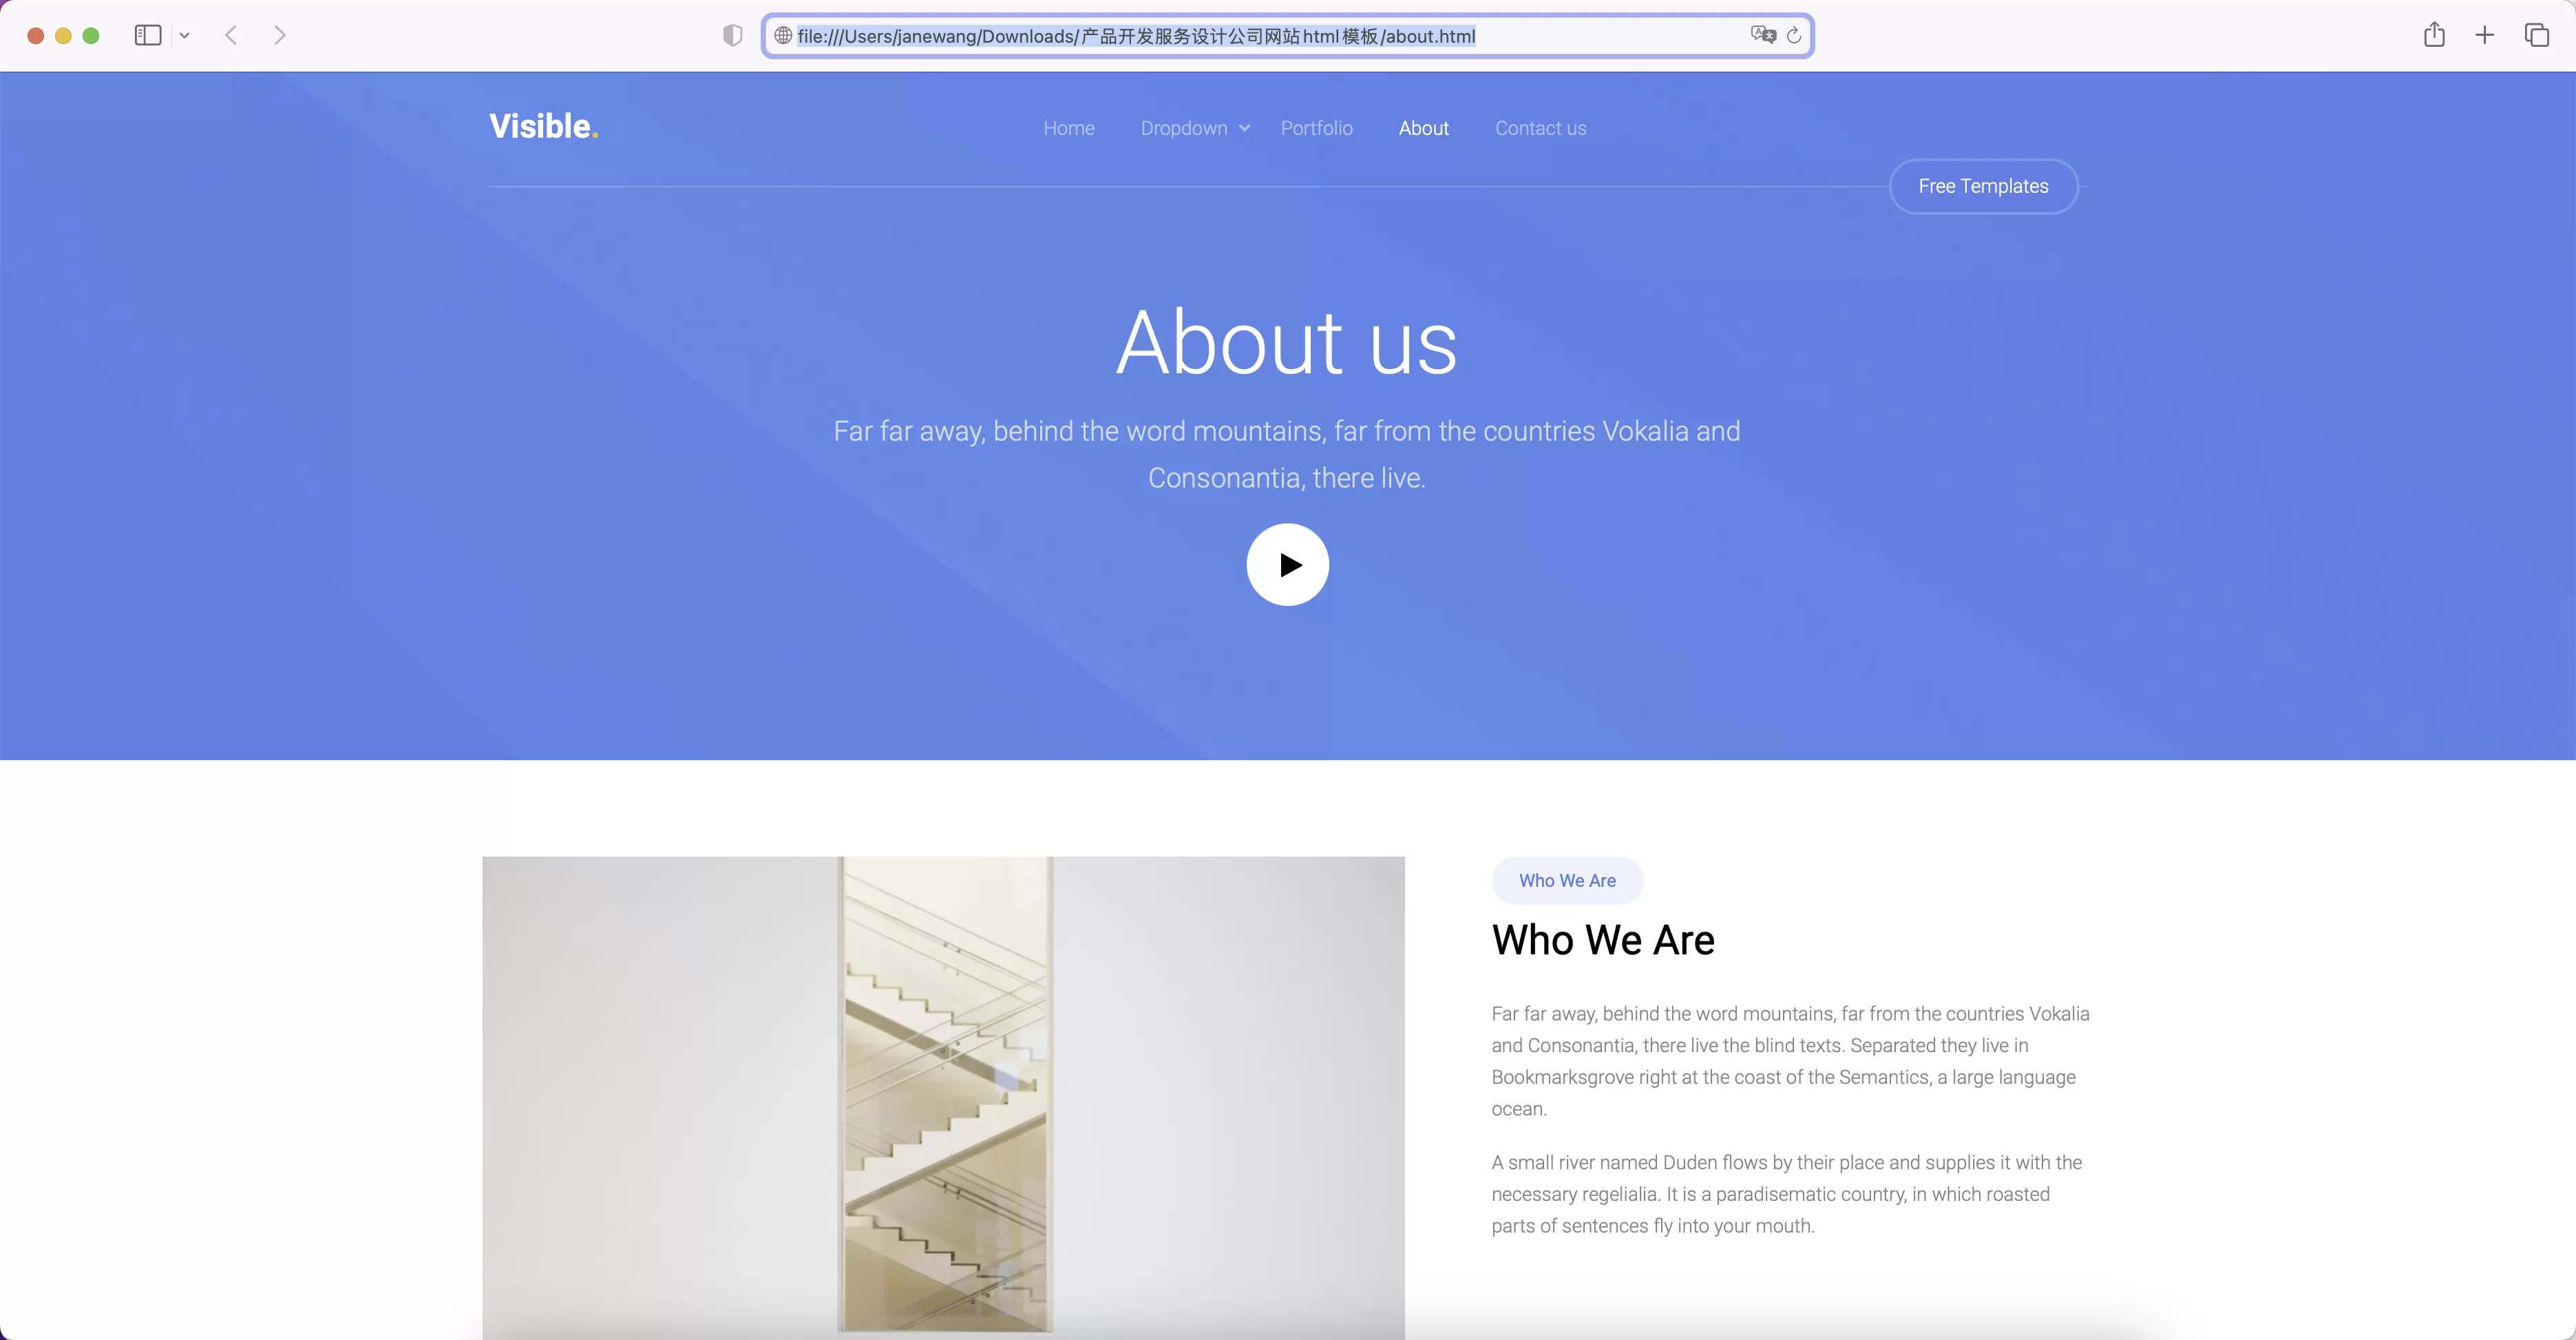
Task: Toggle the About navigation active state
Action: tap(1423, 128)
